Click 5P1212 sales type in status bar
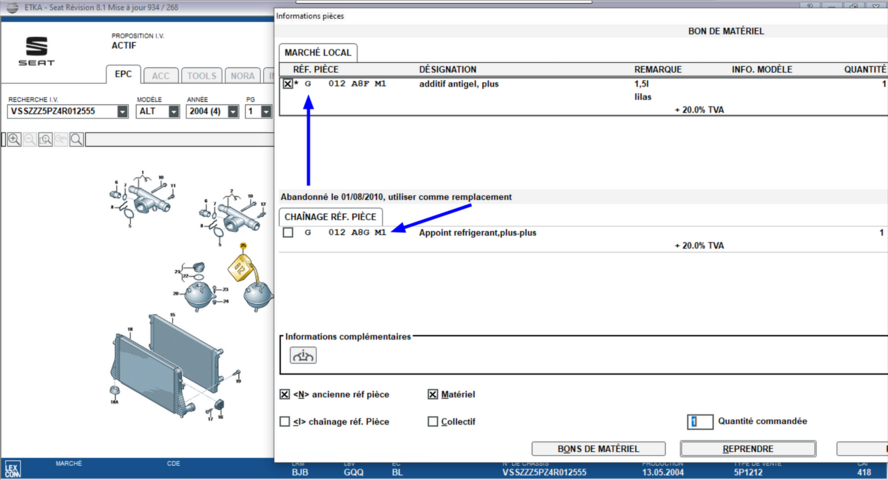This screenshot has width=888, height=480. coord(748,472)
